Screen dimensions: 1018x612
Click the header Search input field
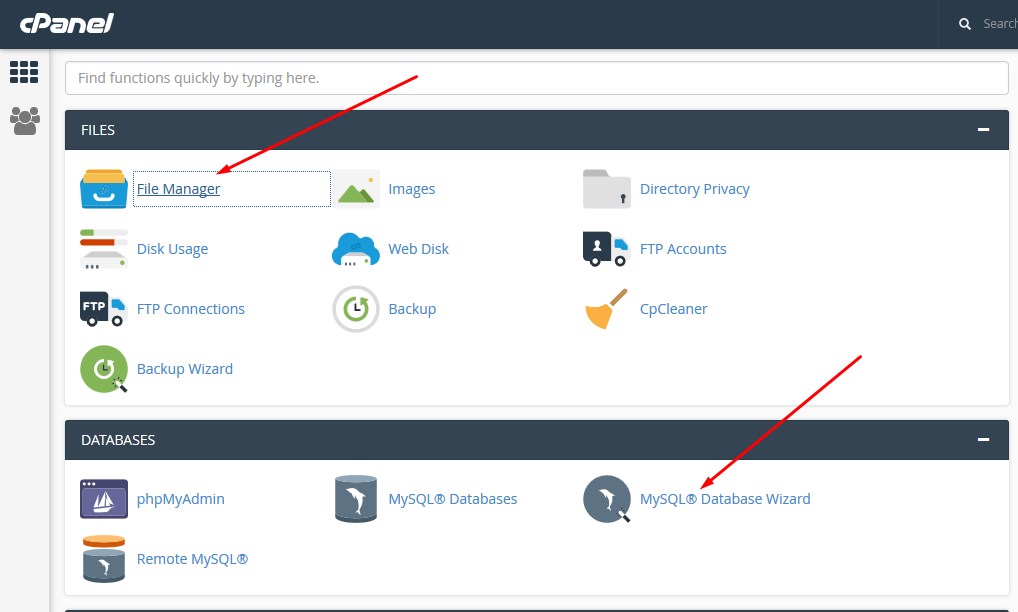(x=1000, y=24)
